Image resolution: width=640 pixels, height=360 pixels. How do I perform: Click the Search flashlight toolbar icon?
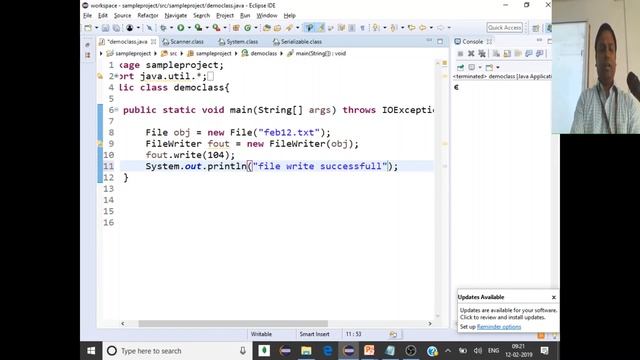pyautogui.click(x=289, y=28)
